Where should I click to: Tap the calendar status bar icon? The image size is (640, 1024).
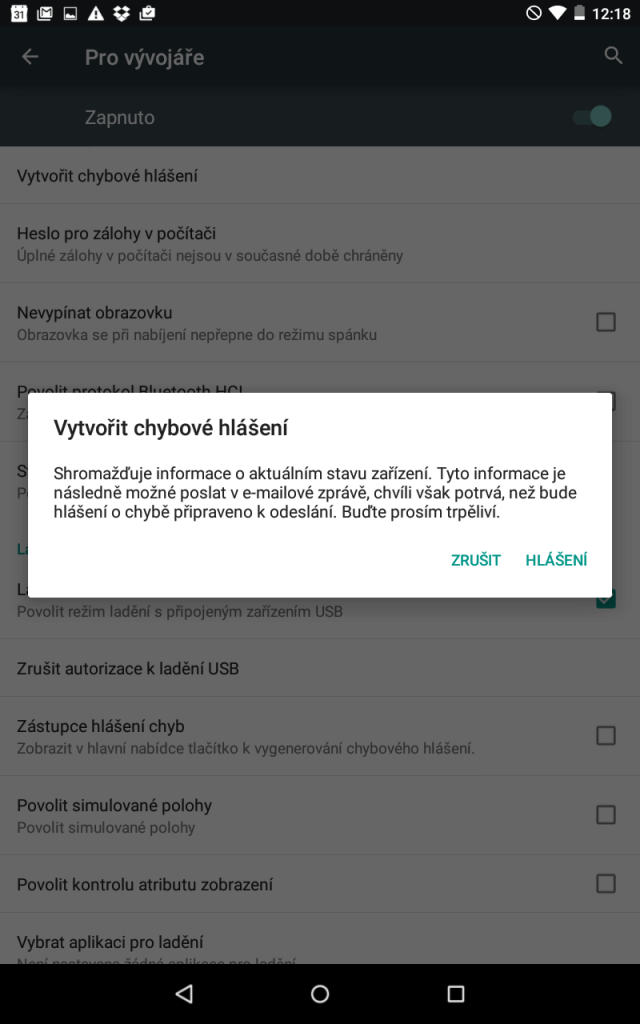[19, 13]
